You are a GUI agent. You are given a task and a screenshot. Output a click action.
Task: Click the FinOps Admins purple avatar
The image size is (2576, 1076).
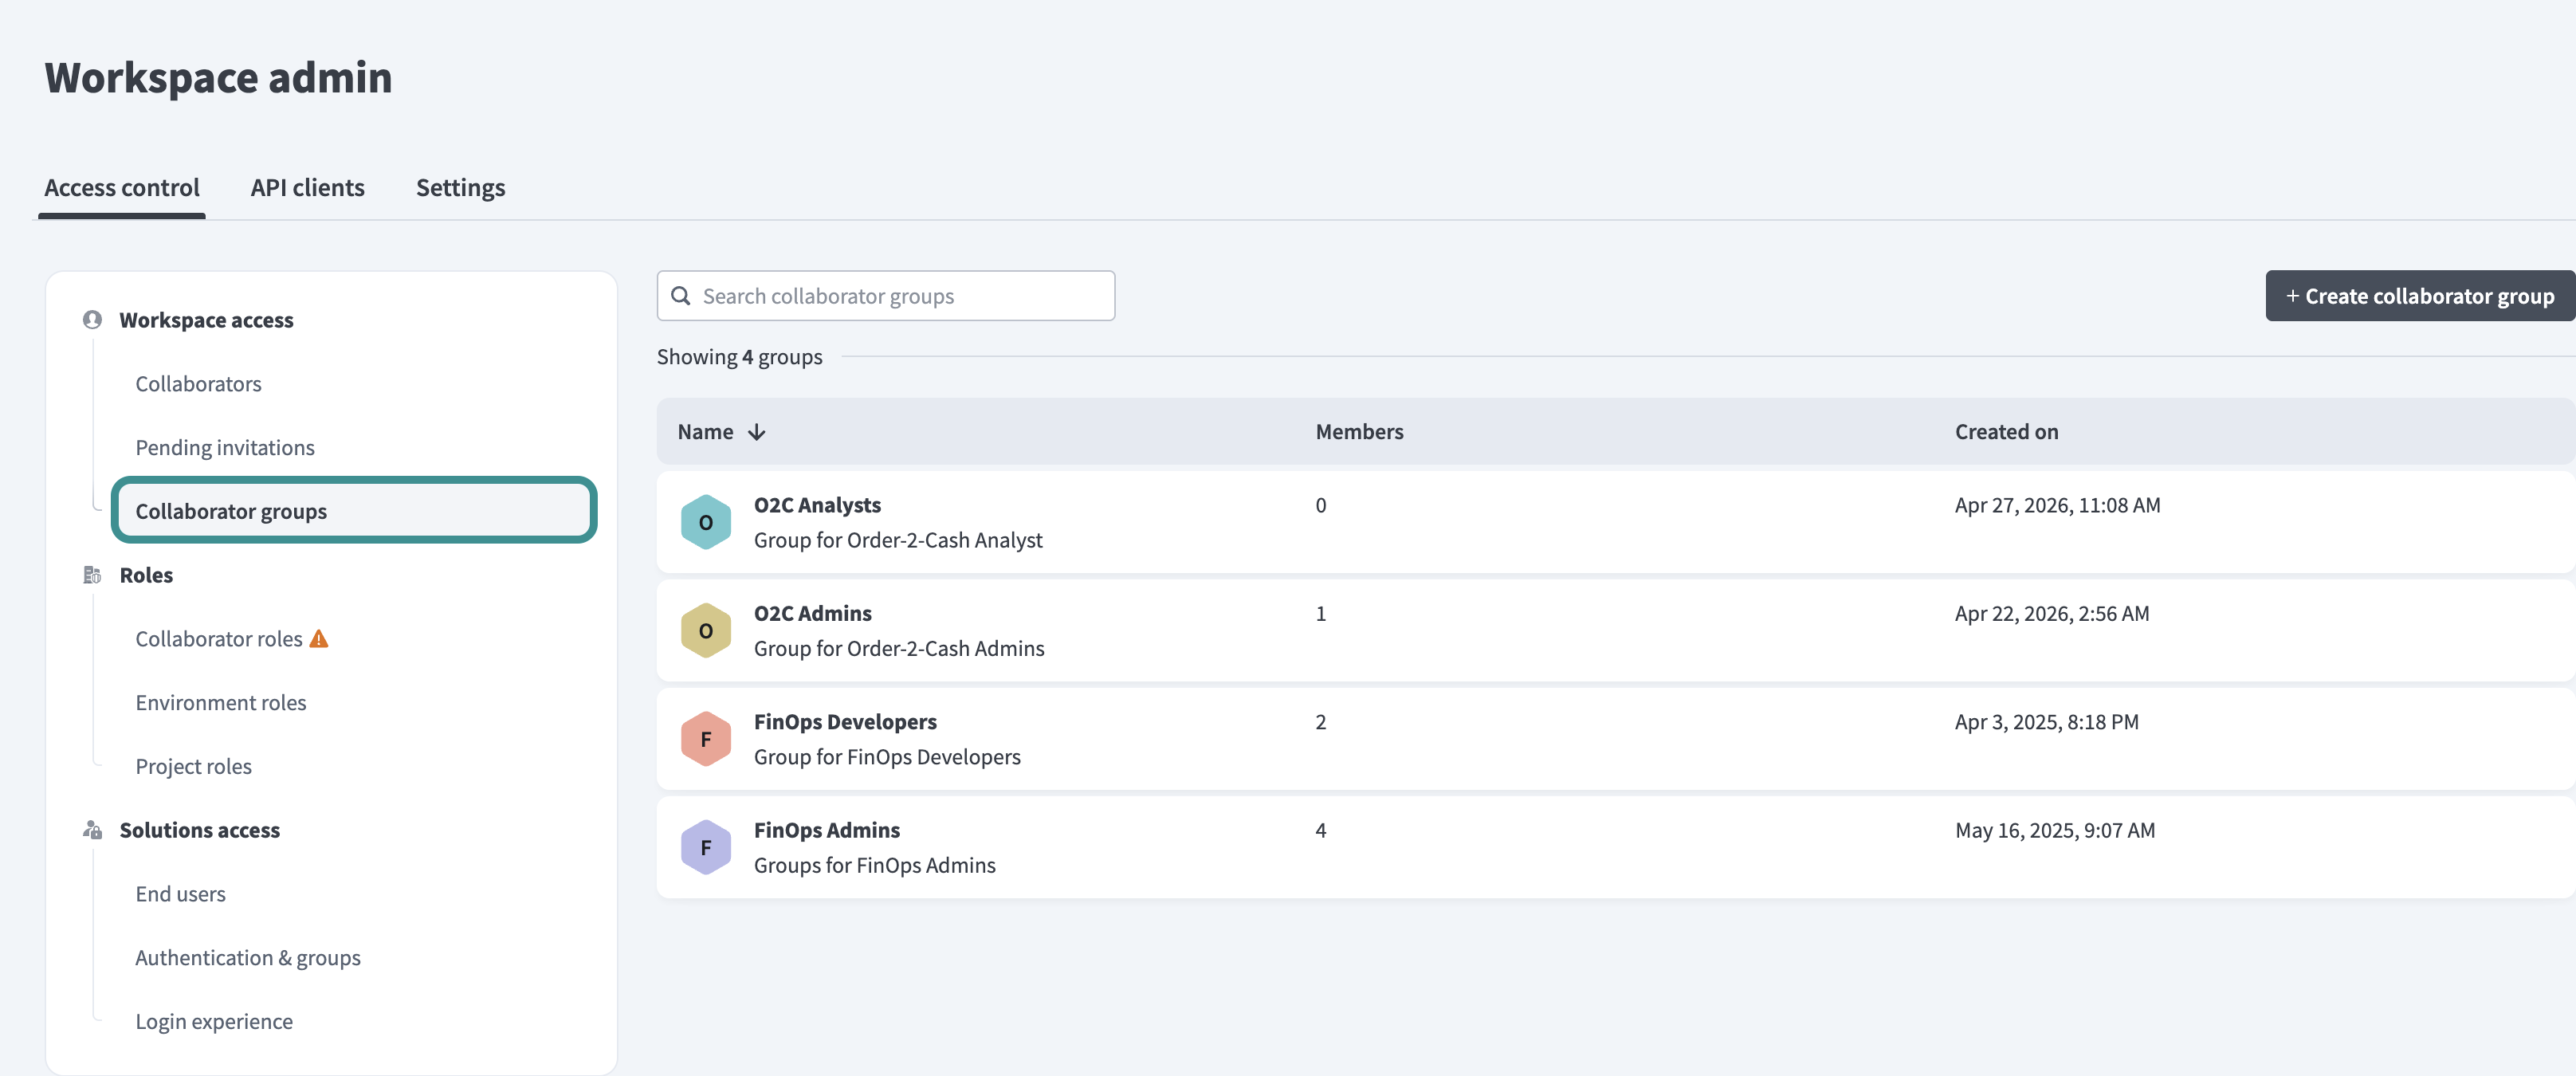point(705,846)
